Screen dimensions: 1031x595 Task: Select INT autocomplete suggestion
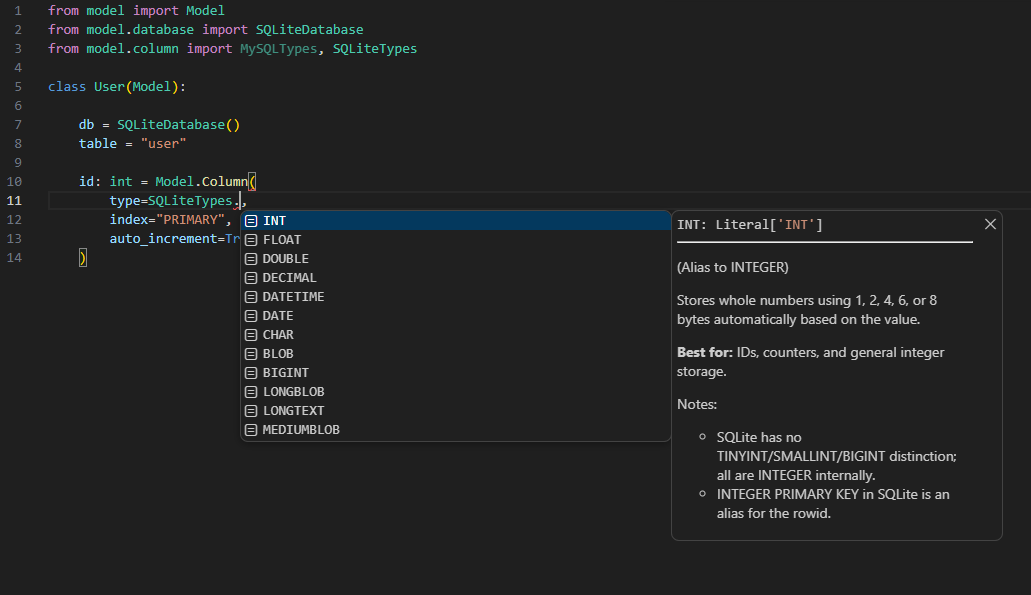(456, 221)
